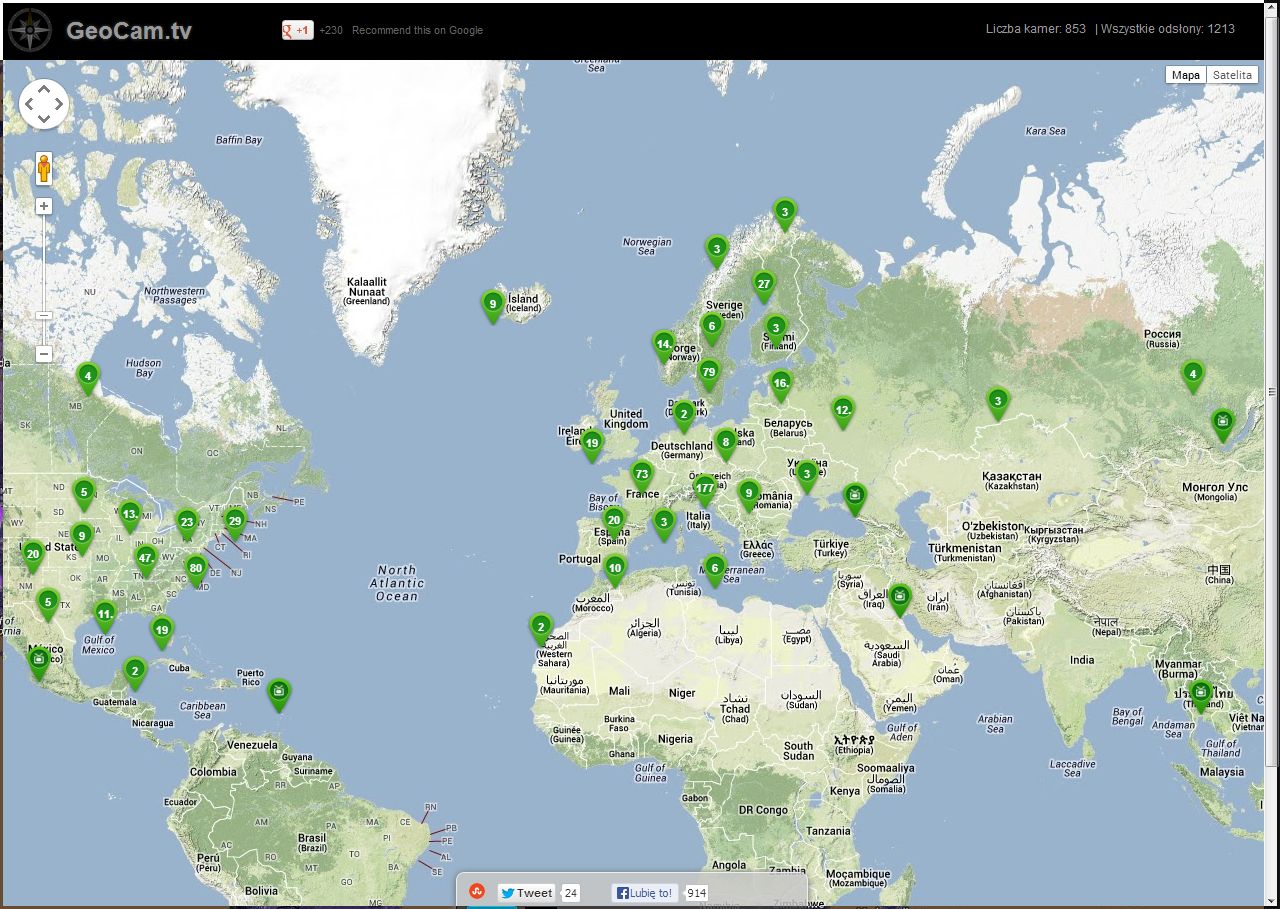The height and width of the screenshot is (909, 1280).
Task: Click the zoom slider handle
Action: click(44, 315)
